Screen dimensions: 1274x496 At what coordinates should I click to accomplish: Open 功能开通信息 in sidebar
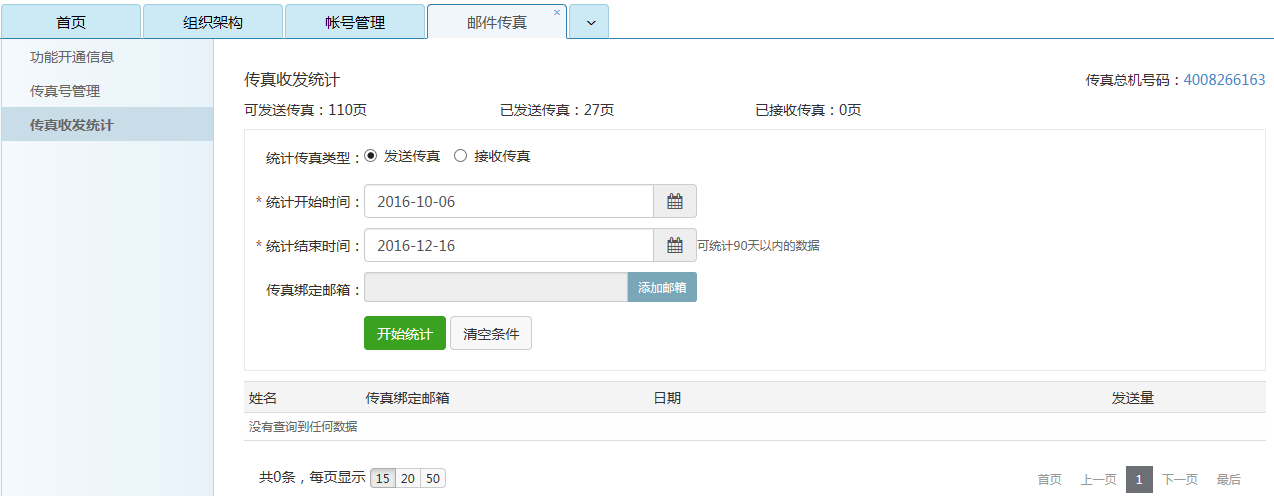(72, 57)
